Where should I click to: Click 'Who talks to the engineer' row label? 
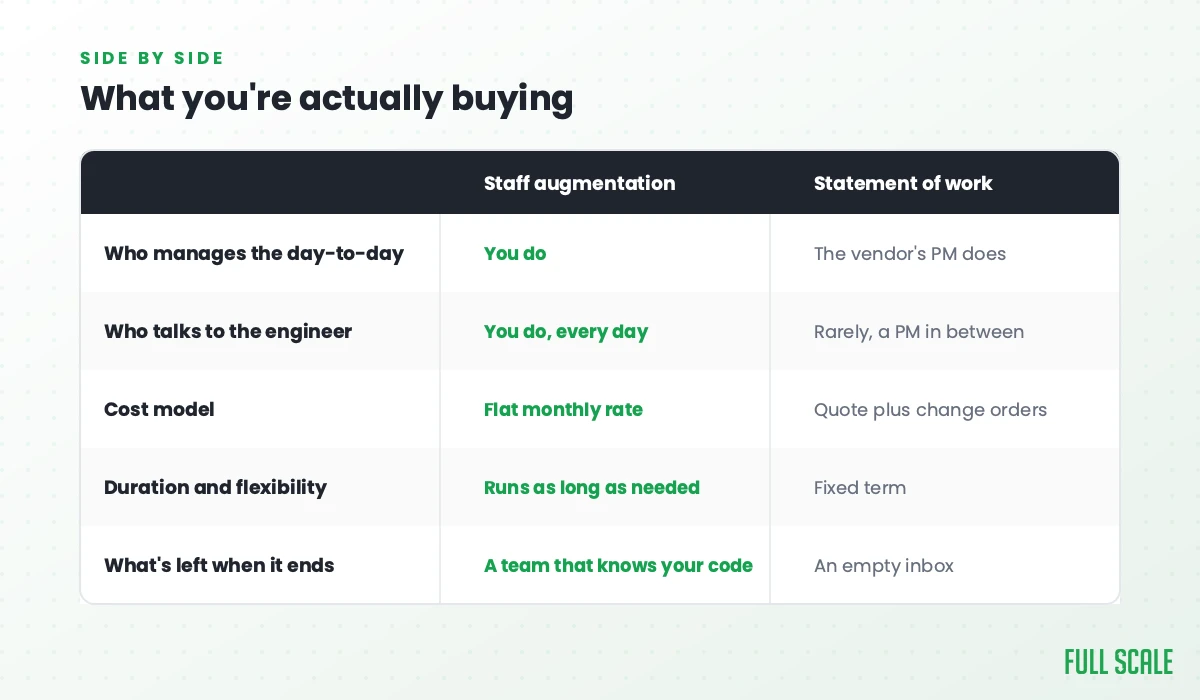point(228,332)
